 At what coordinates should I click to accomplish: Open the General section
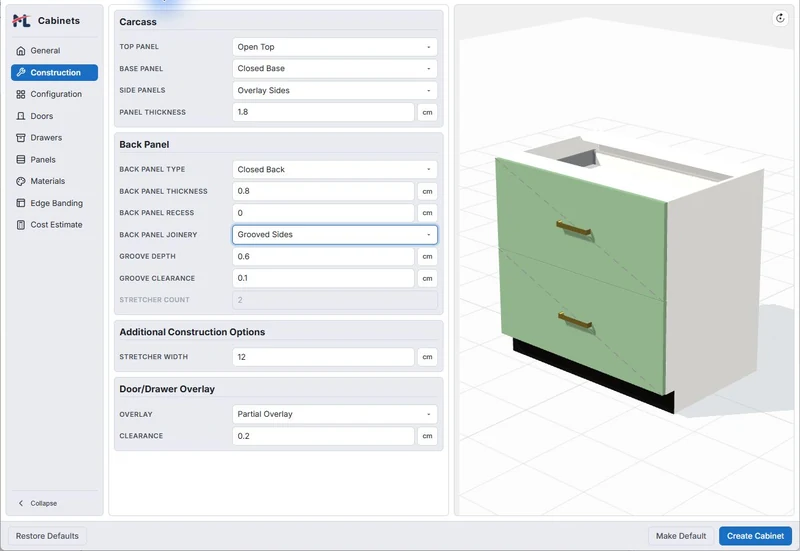click(54, 51)
